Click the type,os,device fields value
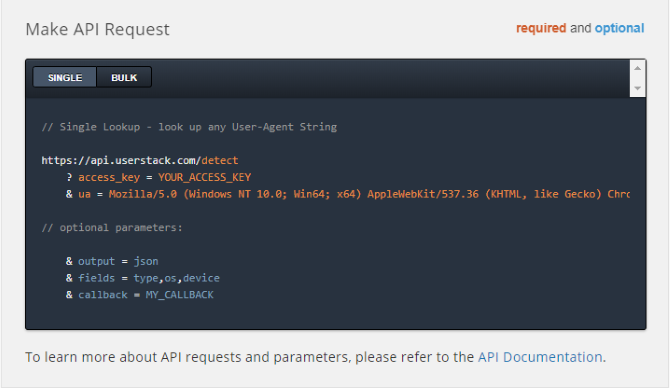Viewport: 670px width, 388px height. pyautogui.click(x=176, y=278)
